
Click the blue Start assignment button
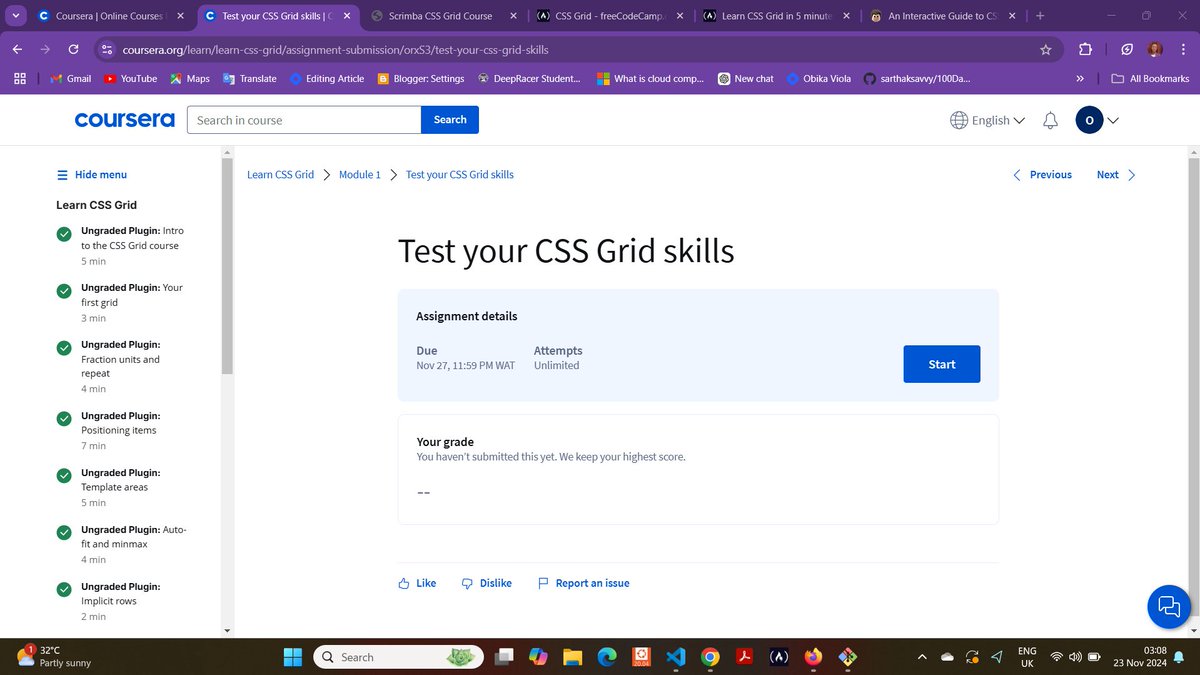coord(942,364)
